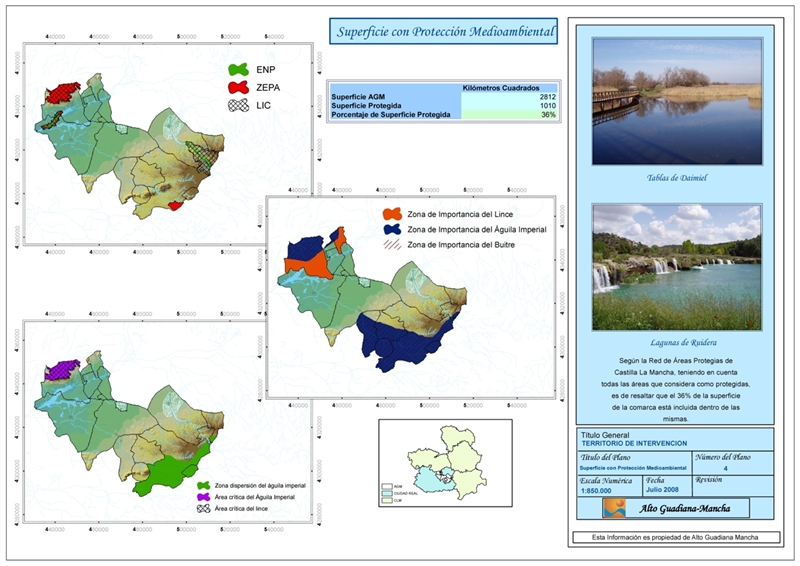Click the red ZEPA legend symbol
Image resolution: width=800 pixels, height=566 pixels.
[x=238, y=87]
